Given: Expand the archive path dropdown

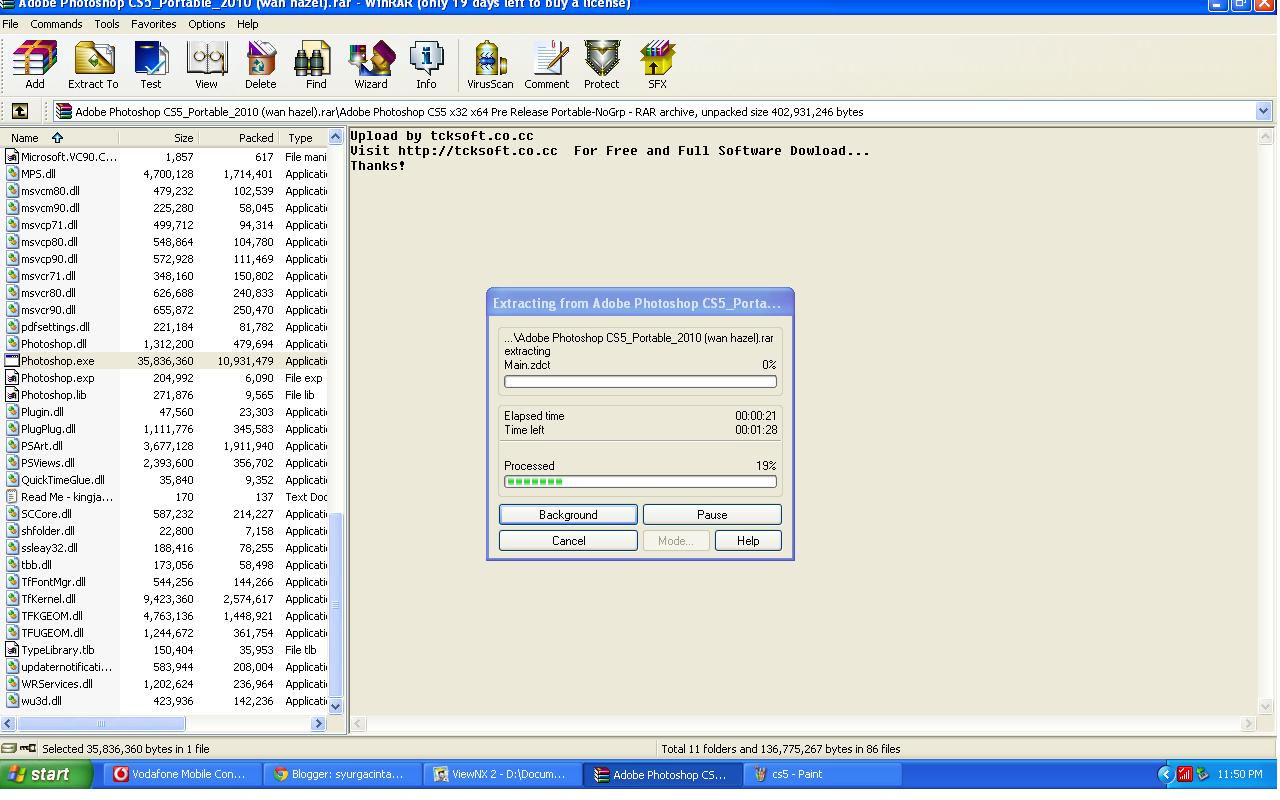Looking at the screenshot, I should [1263, 112].
